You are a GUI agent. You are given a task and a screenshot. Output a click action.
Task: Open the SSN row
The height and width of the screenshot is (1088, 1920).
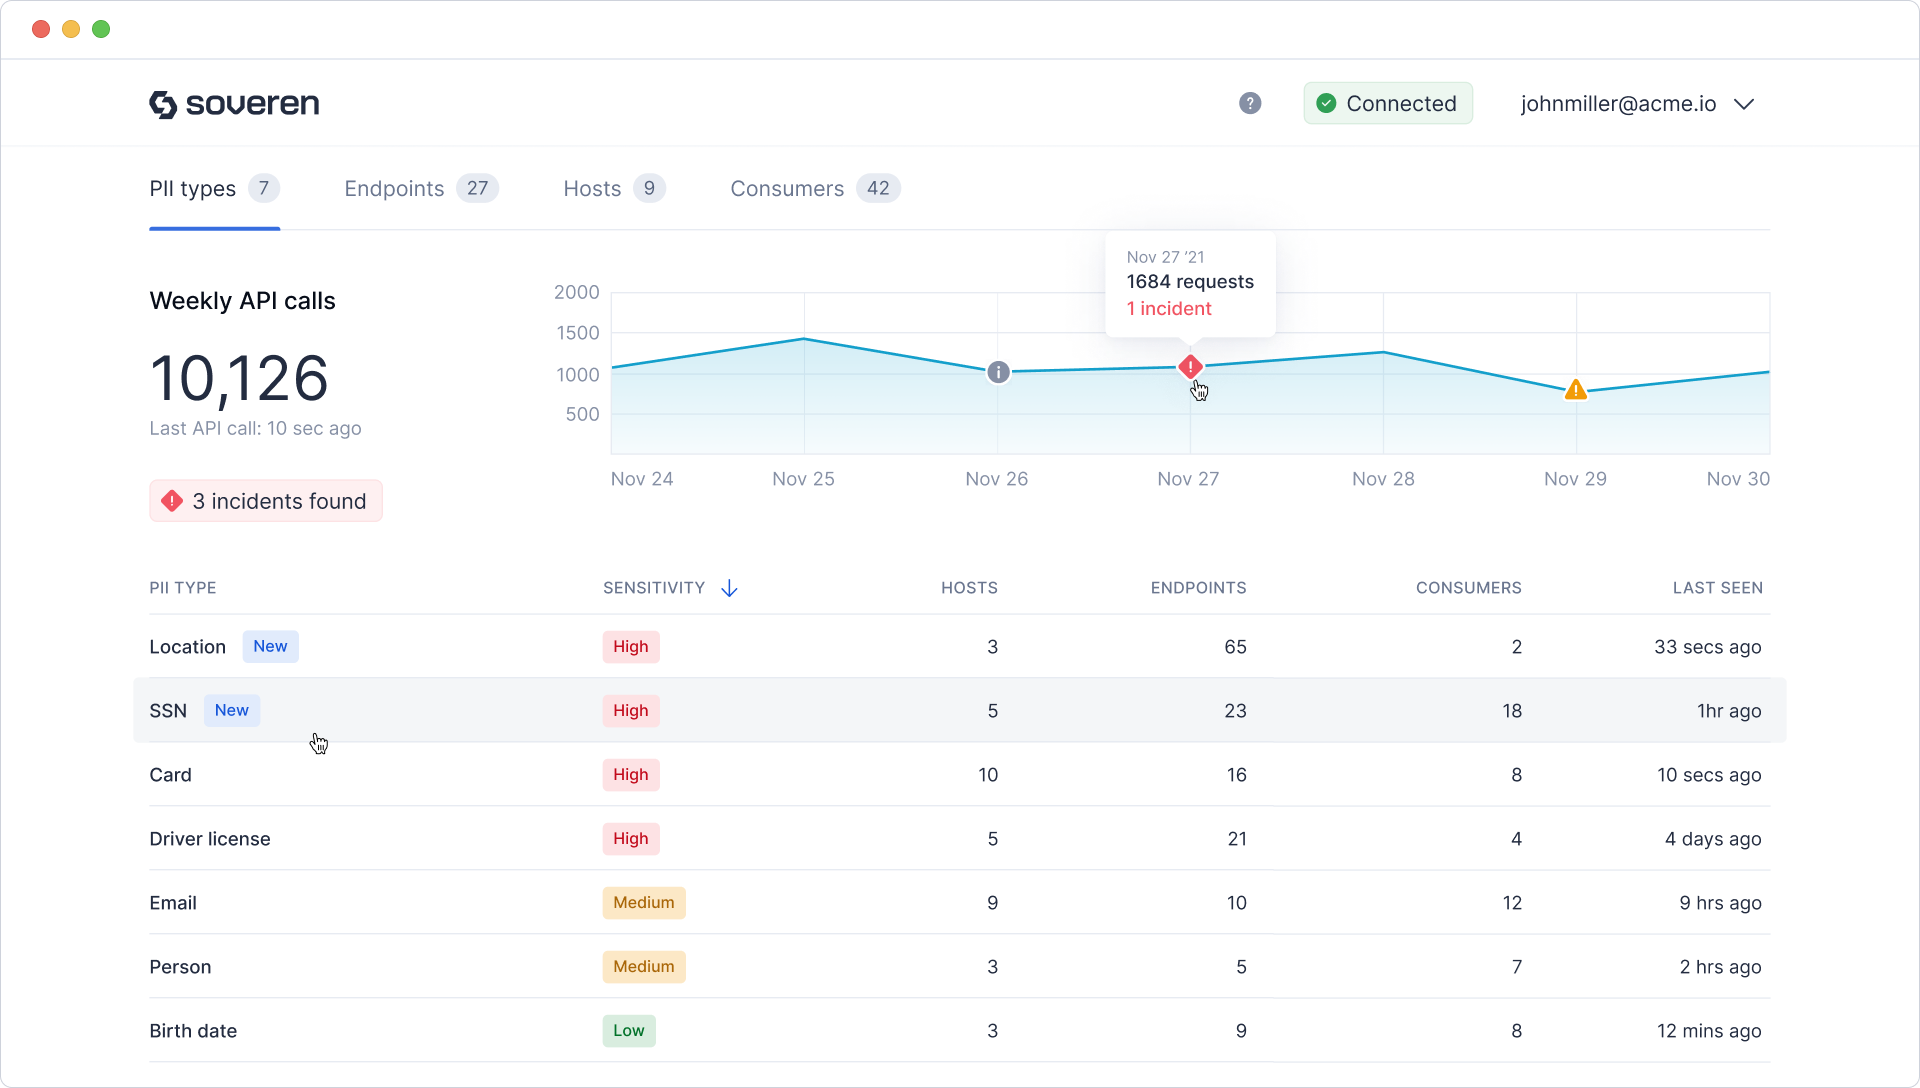pyautogui.click(x=168, y=711)
